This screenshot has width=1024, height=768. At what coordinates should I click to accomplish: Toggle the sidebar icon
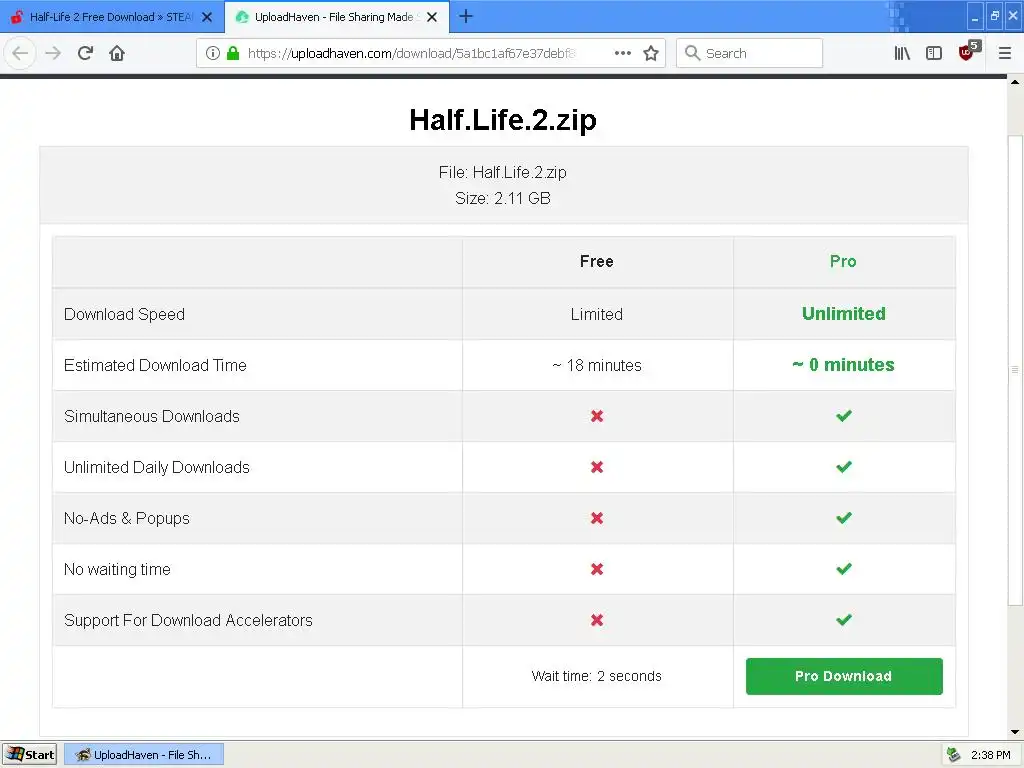(934, 53)
